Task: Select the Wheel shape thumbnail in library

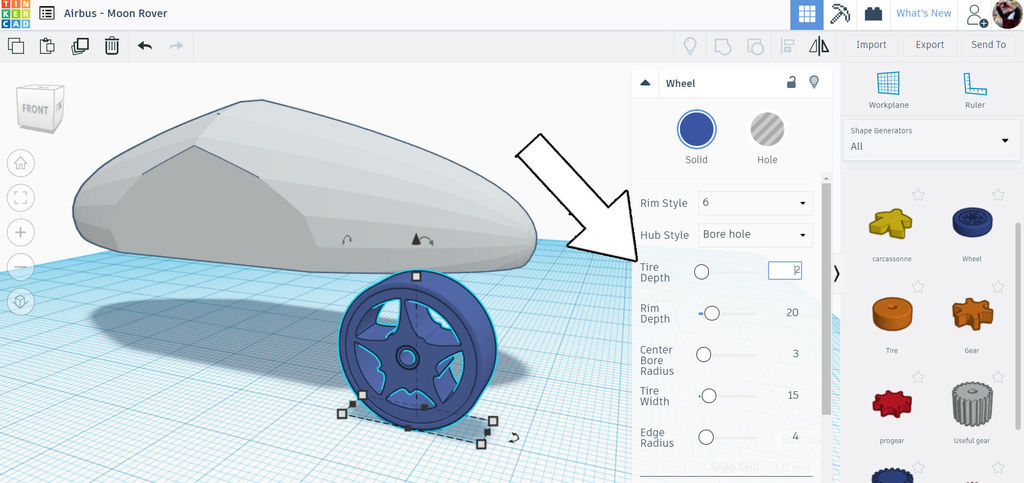Action: point(972,223)
